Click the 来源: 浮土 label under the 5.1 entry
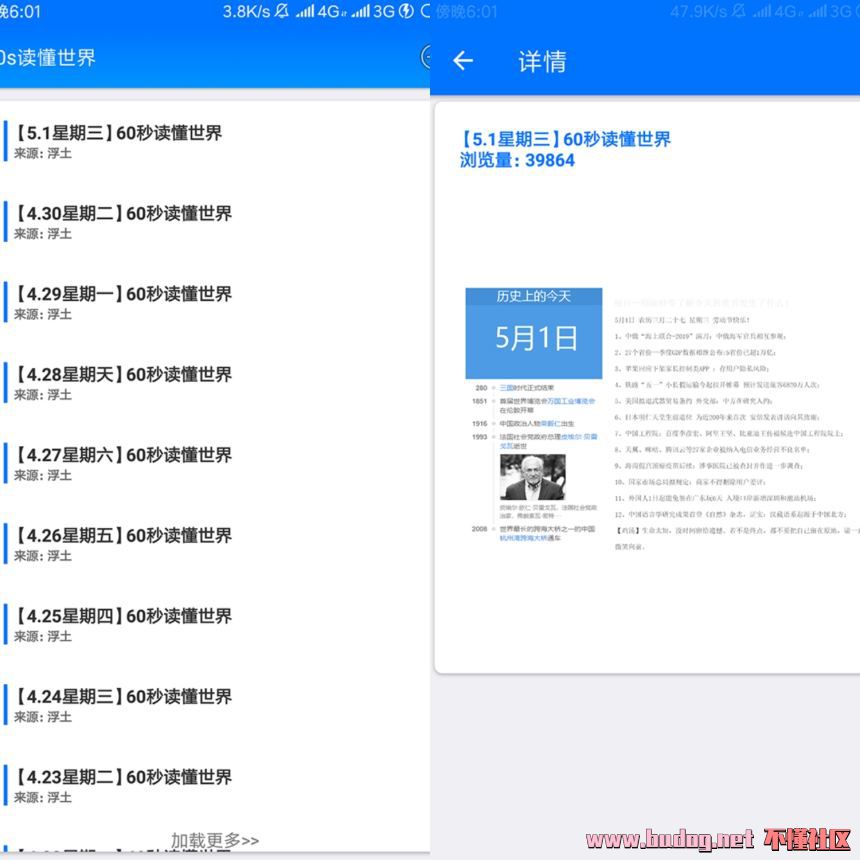The width and height of the screenshot is (860, 860). (43, 154)
